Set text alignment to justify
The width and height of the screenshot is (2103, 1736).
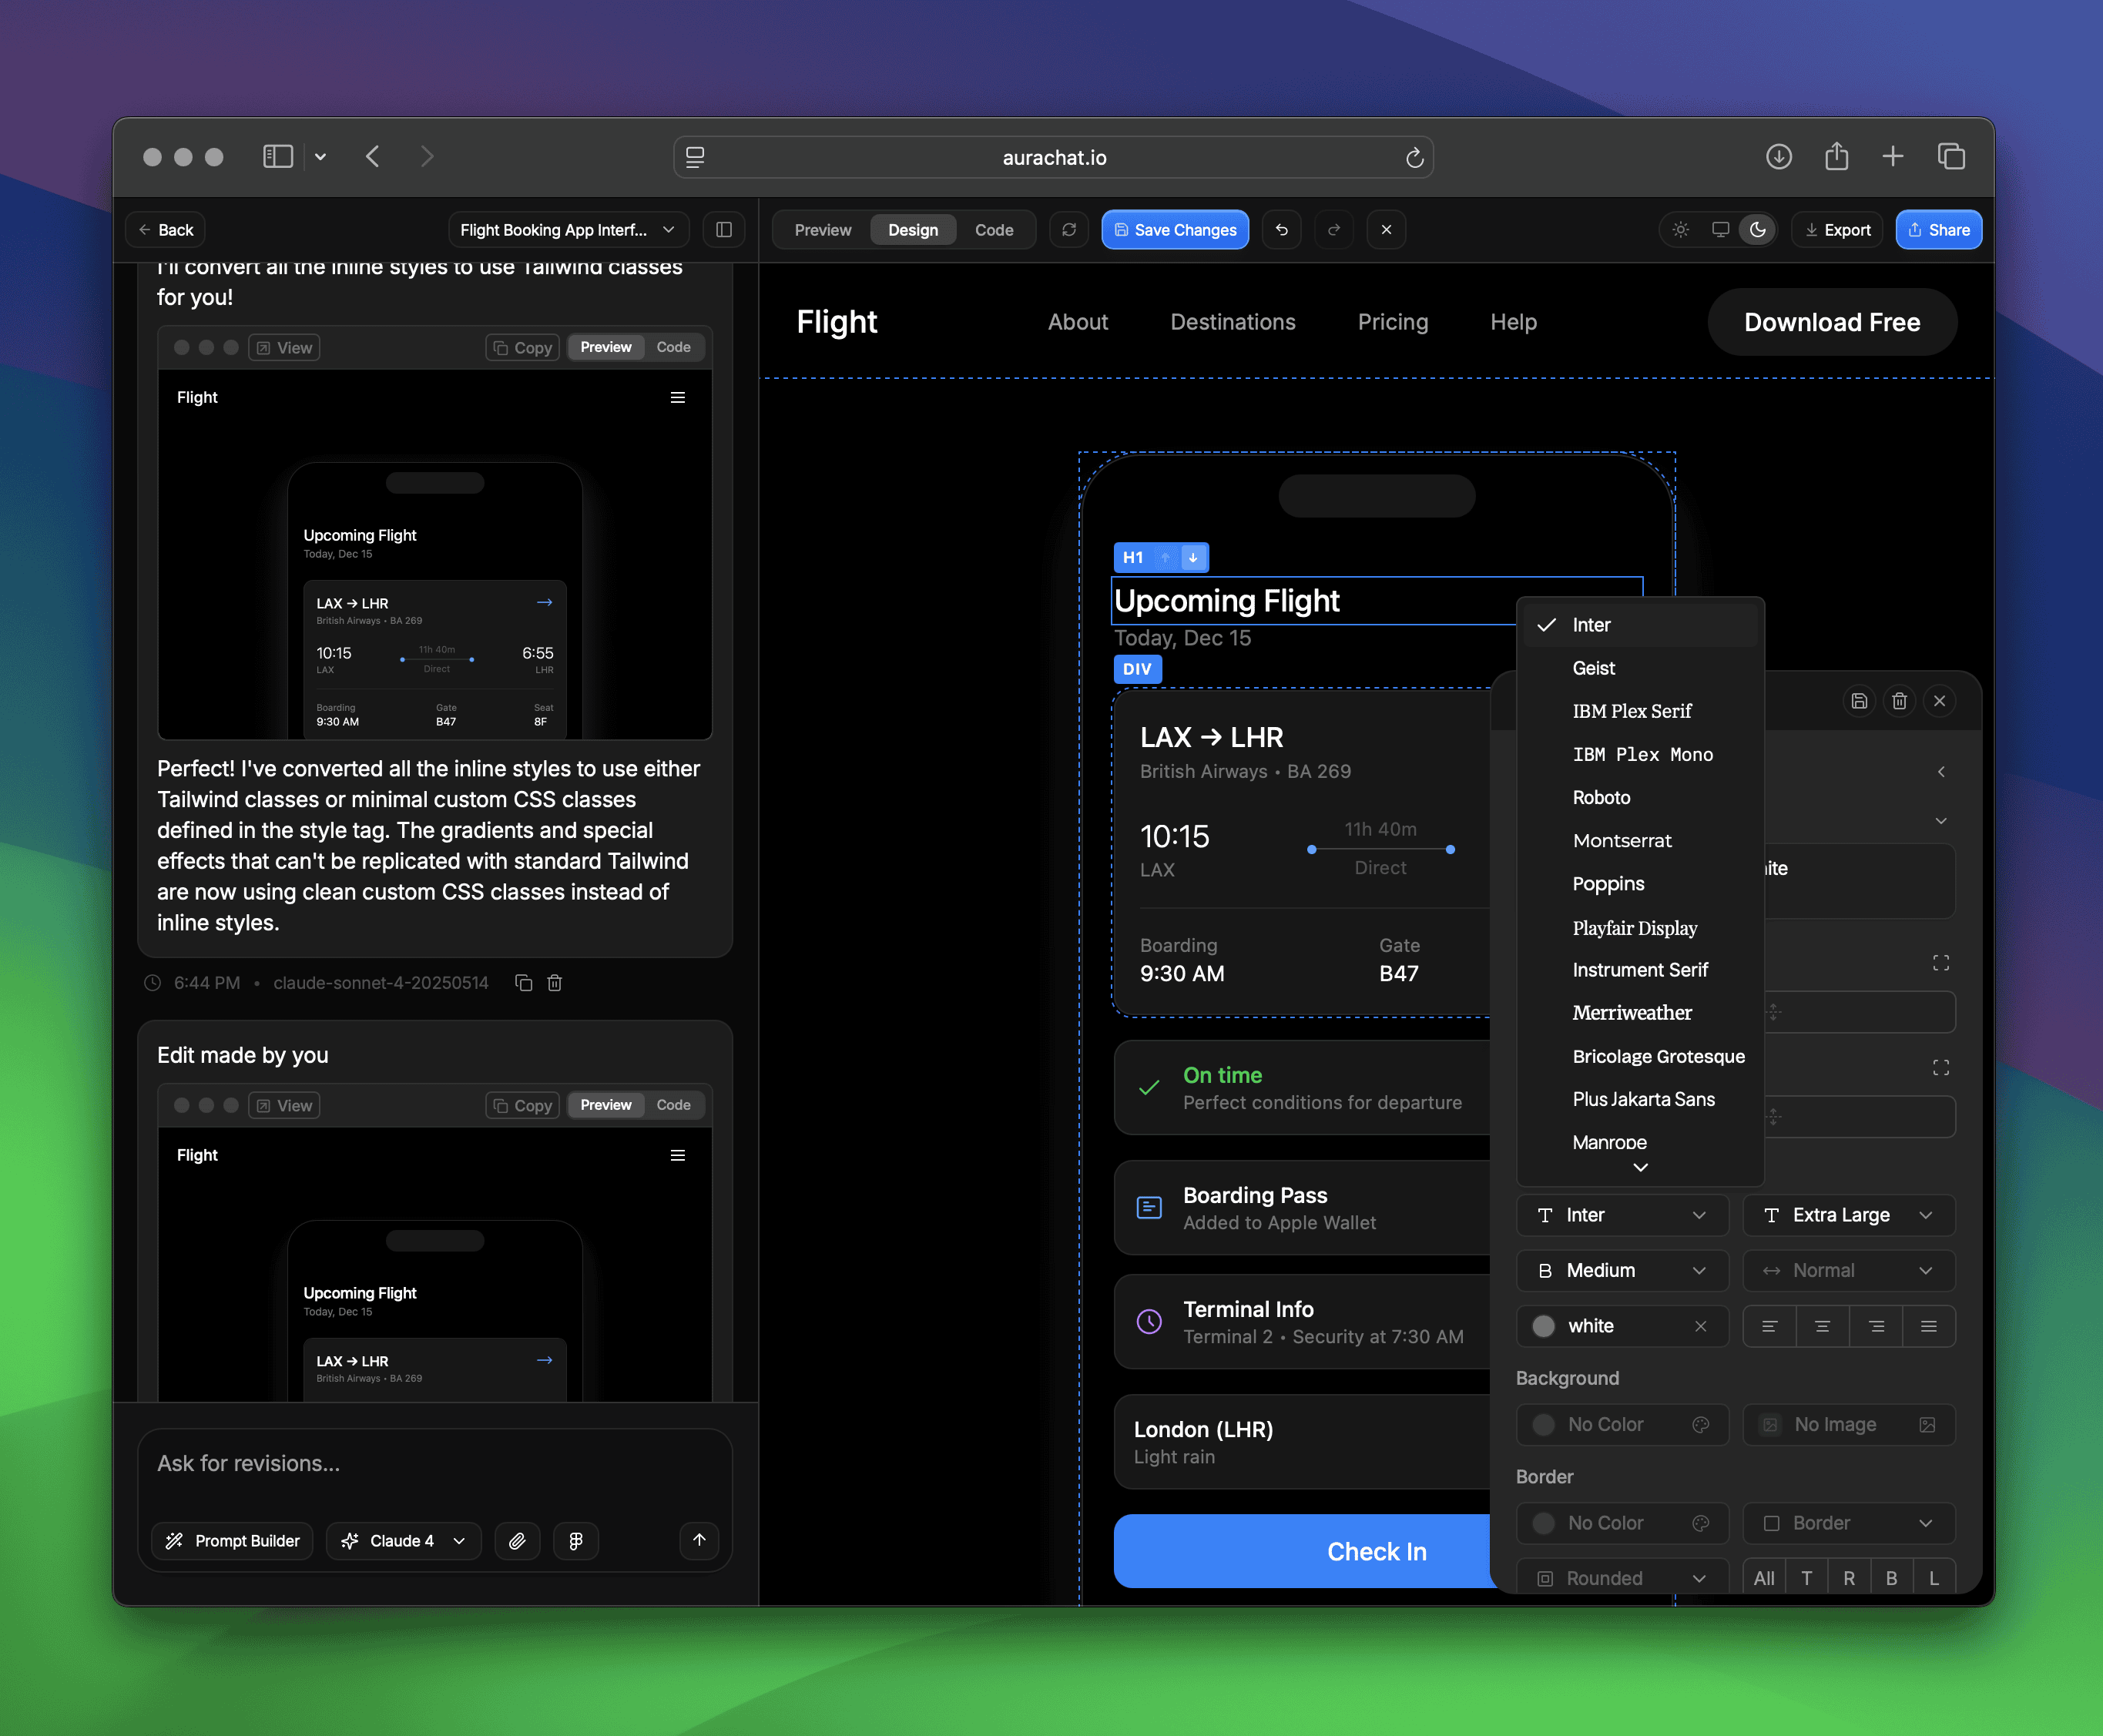1929,1326
